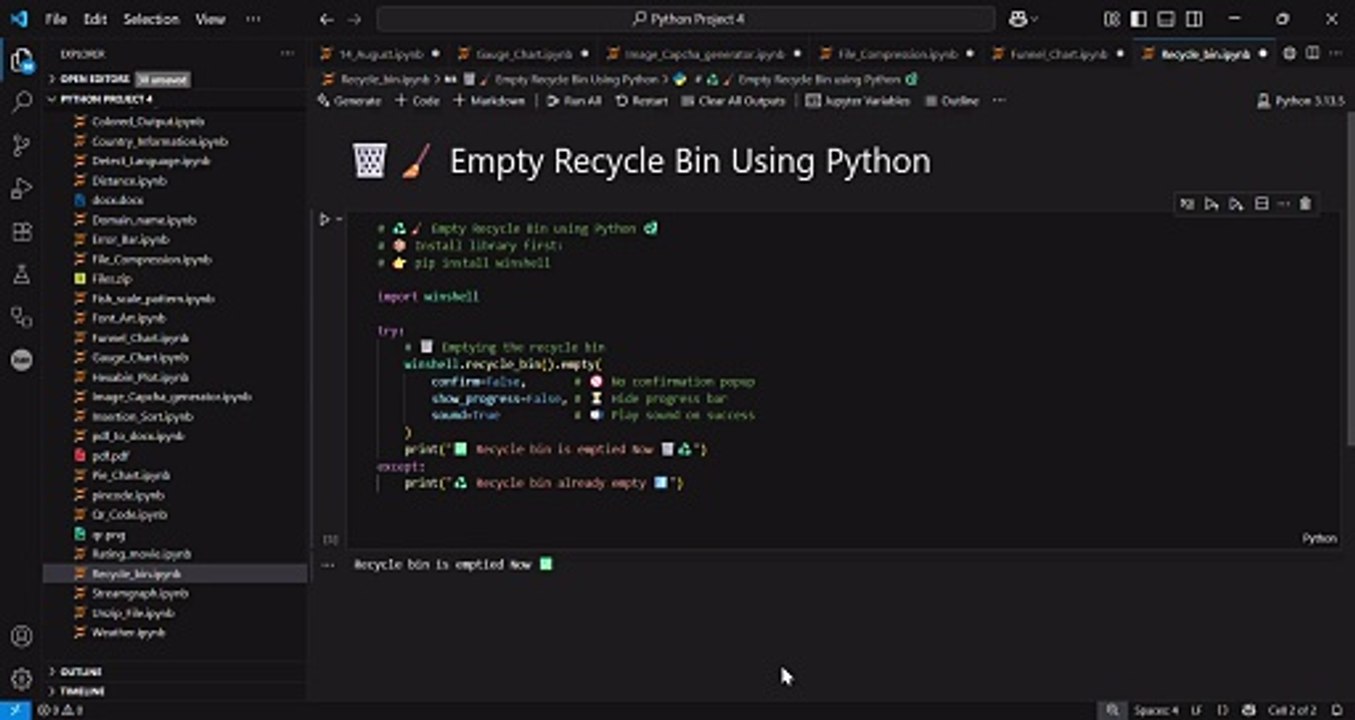This screenshot has height=720, width=1355.
Task: Add a new Code cell
Action: pyautogui.click(x=417, y=101)
